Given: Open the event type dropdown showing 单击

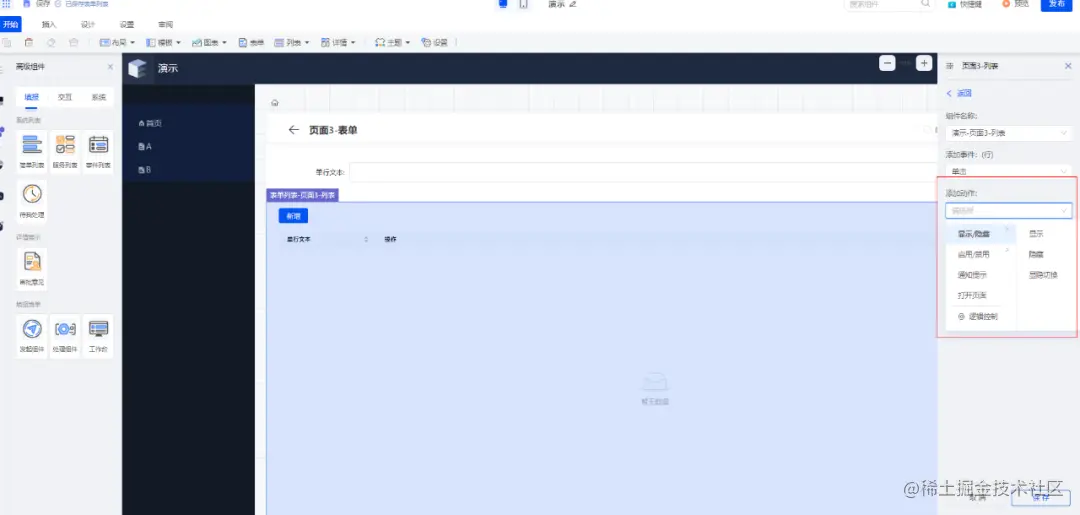Looking at the screenshot, I should point(1008,171).
